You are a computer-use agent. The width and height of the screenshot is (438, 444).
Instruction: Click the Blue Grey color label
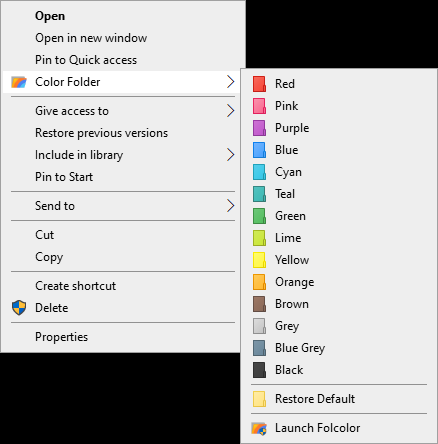click(x=300, y=348)
